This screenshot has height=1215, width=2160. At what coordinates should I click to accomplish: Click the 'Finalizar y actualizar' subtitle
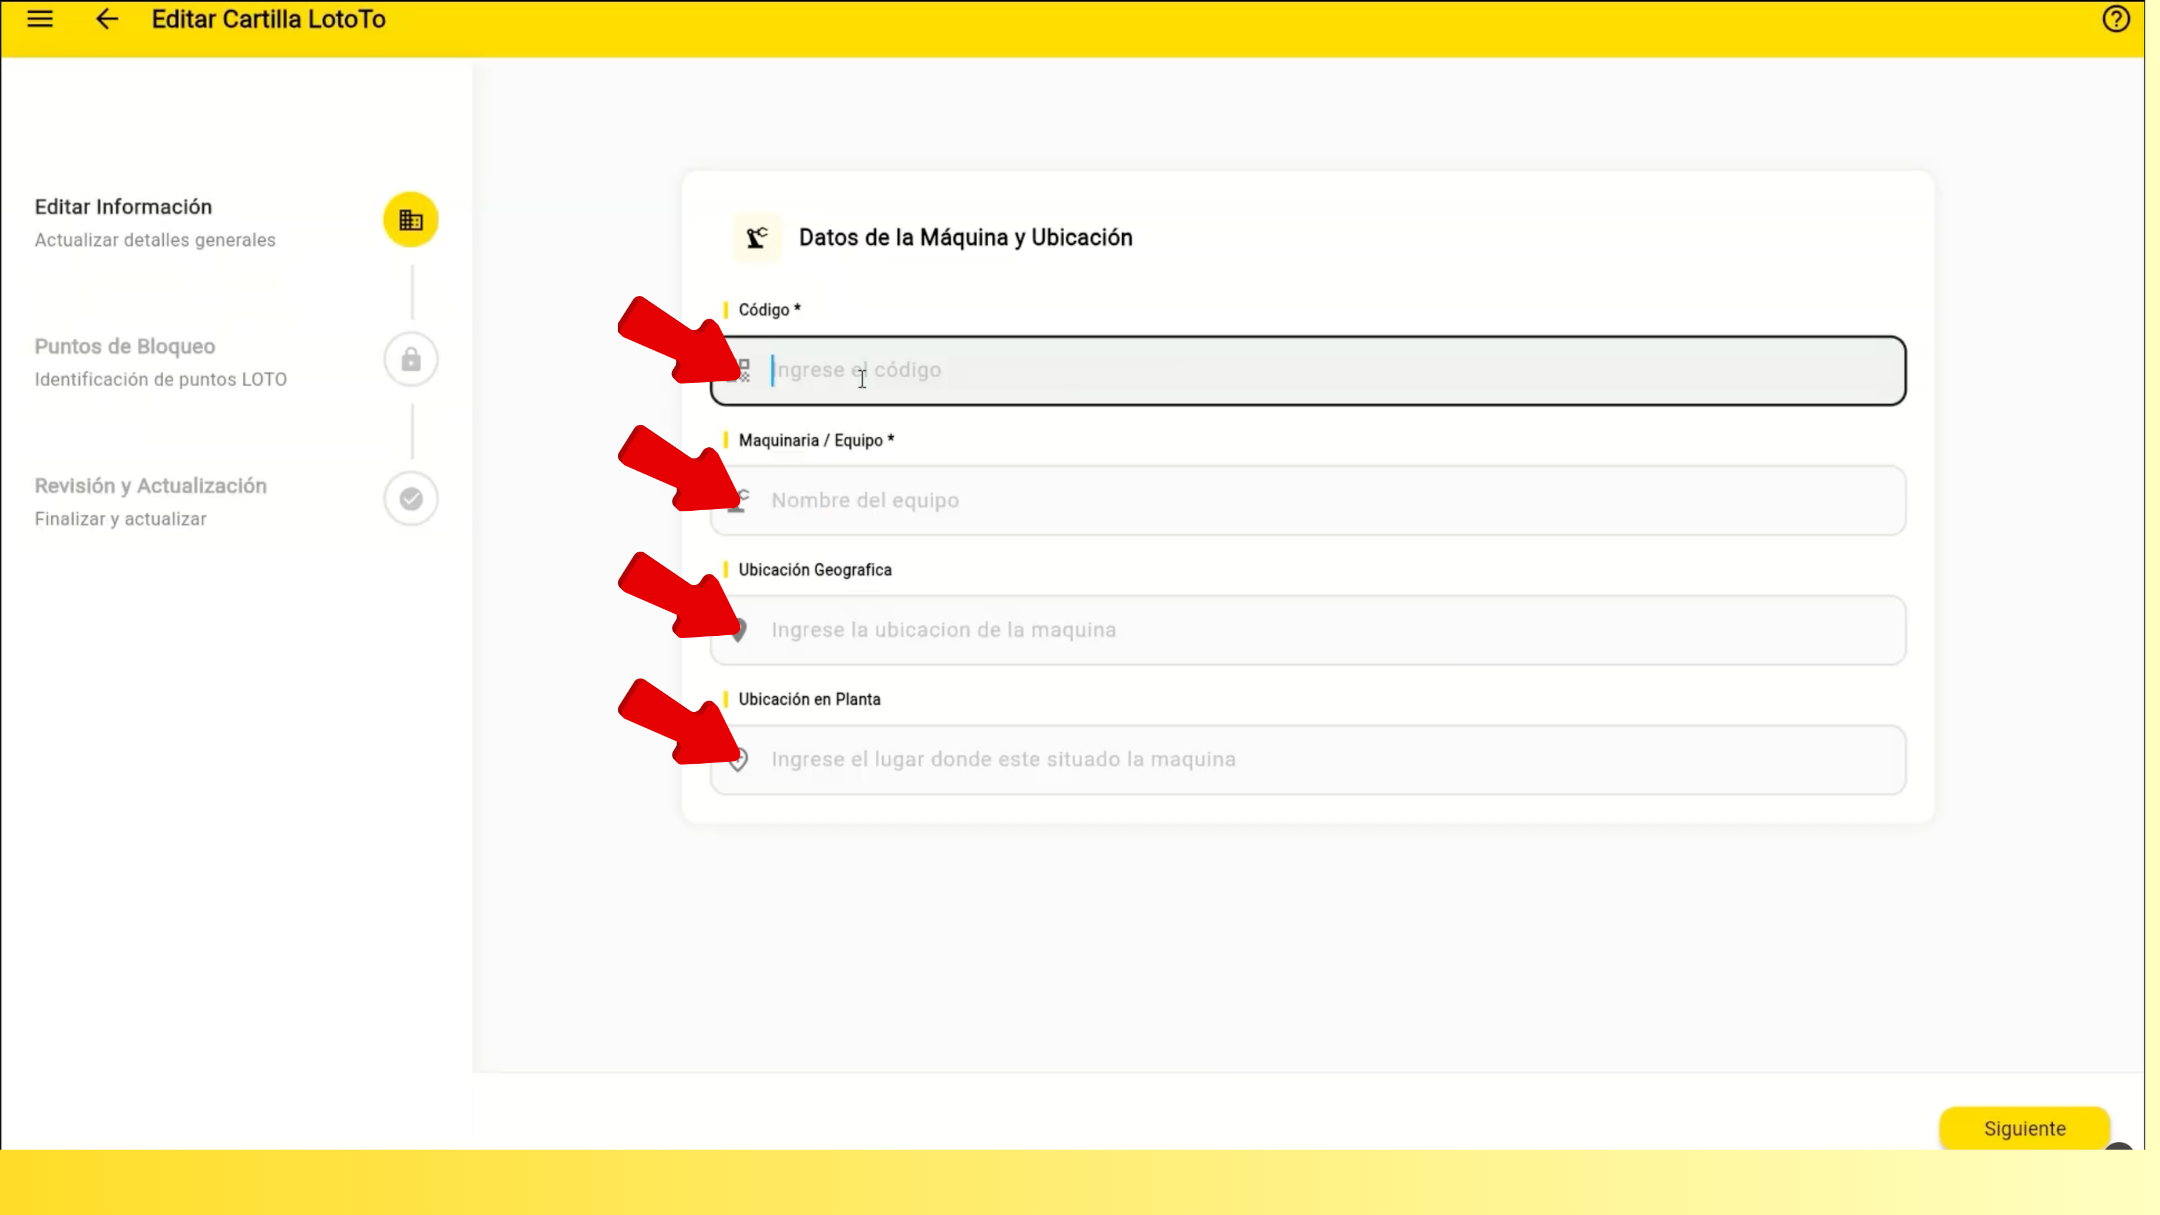point(121,519)
